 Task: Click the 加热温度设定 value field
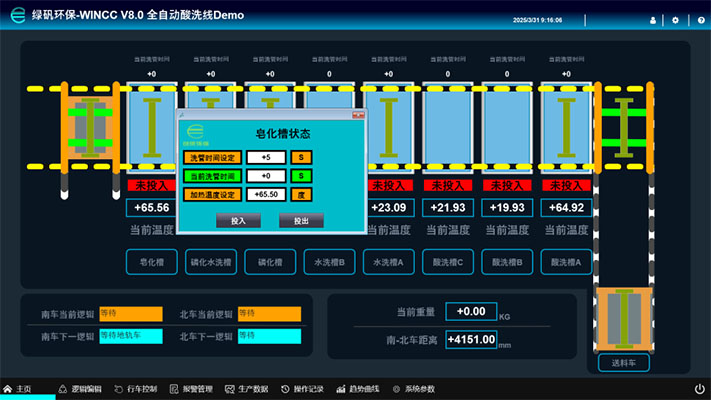point(265,194)
